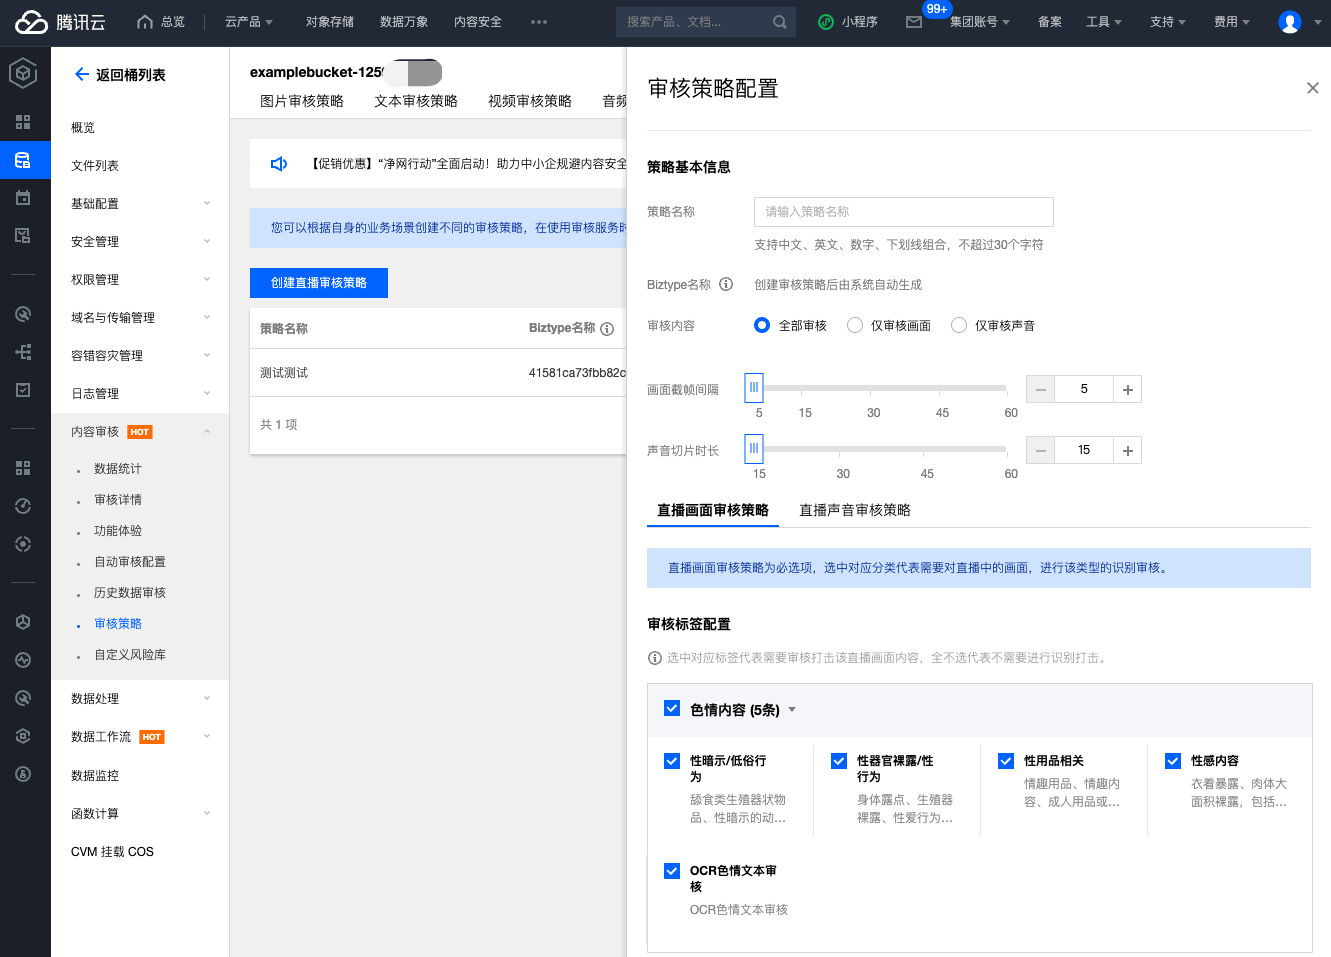Select the 仅审核声音 radio option
This screenshot has width=1331, height=957.
tap(959, 325)
